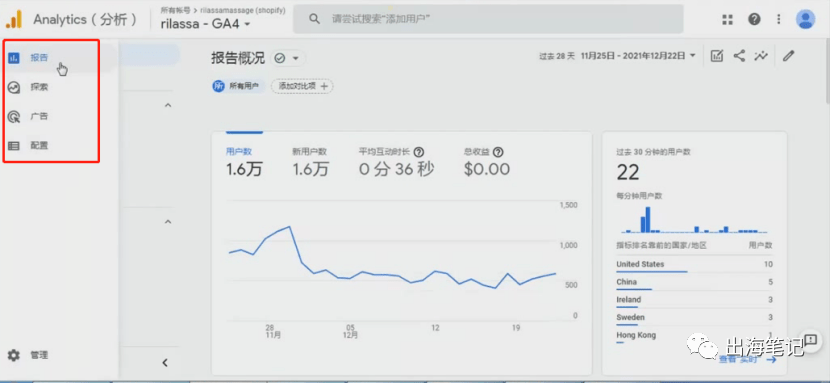The image size is (831, 383).
Task: Open the Advertising (广告) section
Action: (39, 116)
